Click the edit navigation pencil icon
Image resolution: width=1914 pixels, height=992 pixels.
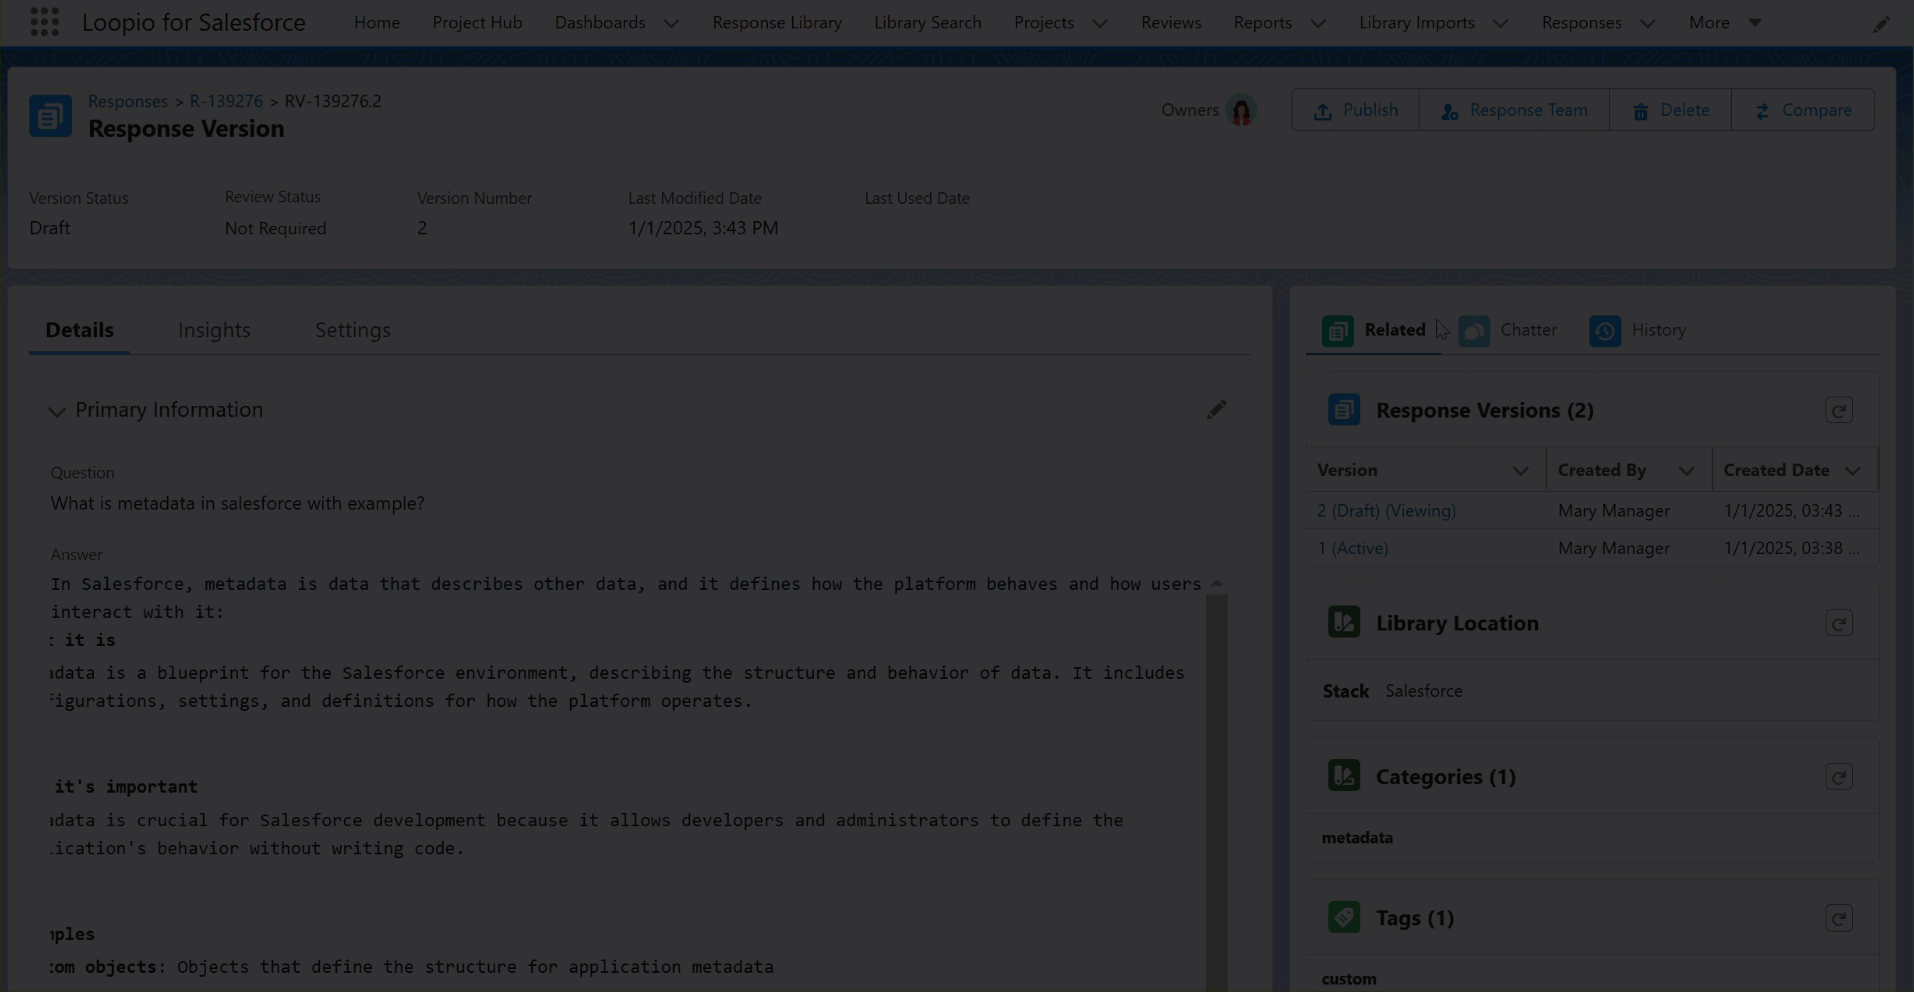pyautogui.click(x=1881, y=24)
